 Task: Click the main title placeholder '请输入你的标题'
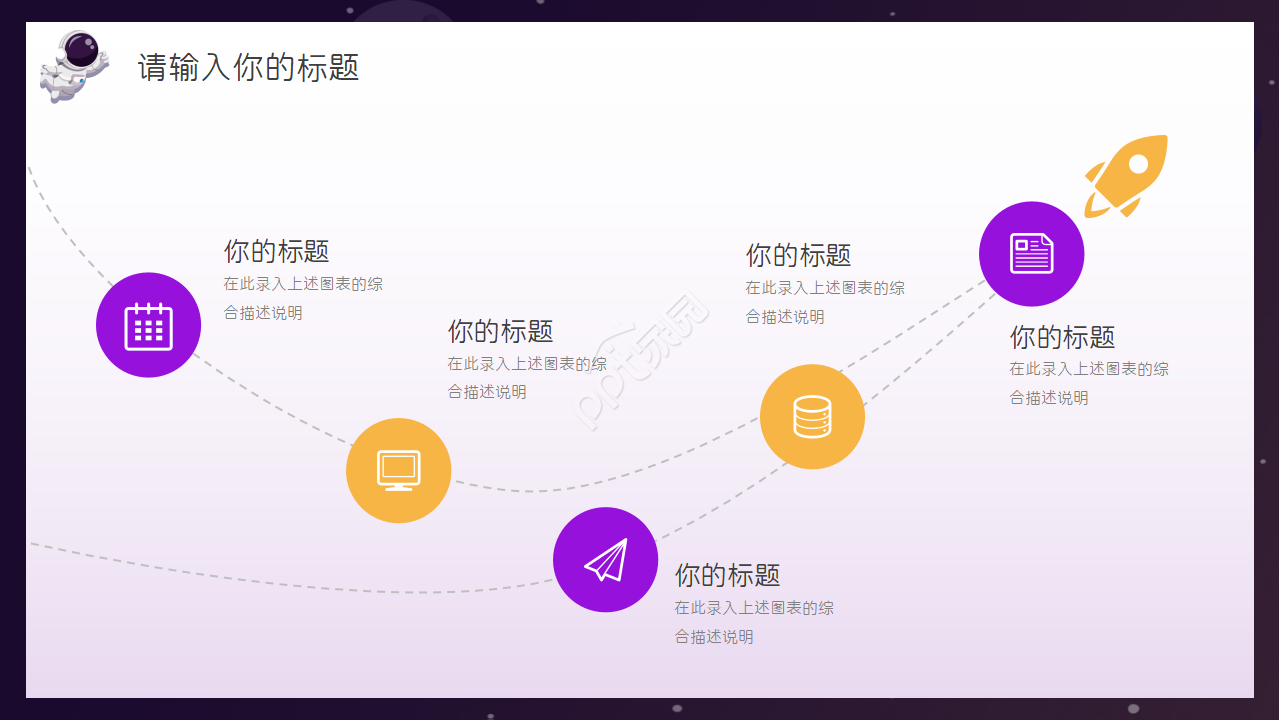pos(248,68)
